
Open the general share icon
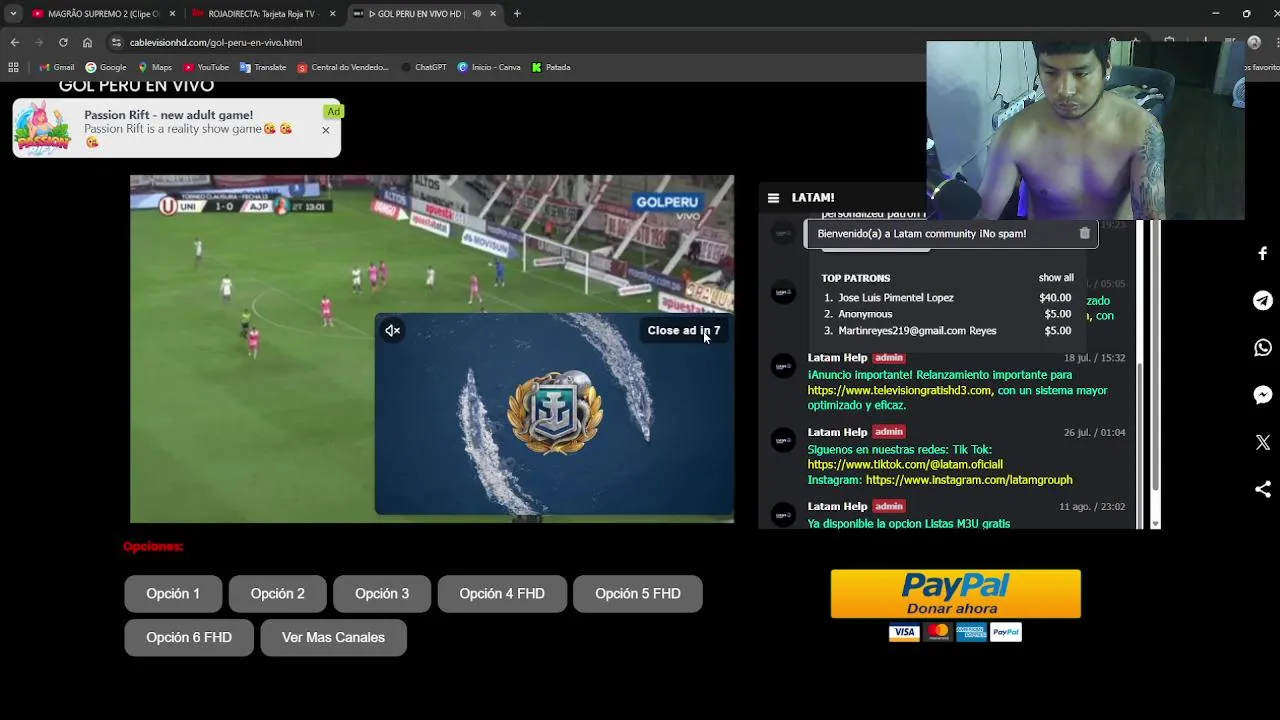pos(1263,489)
